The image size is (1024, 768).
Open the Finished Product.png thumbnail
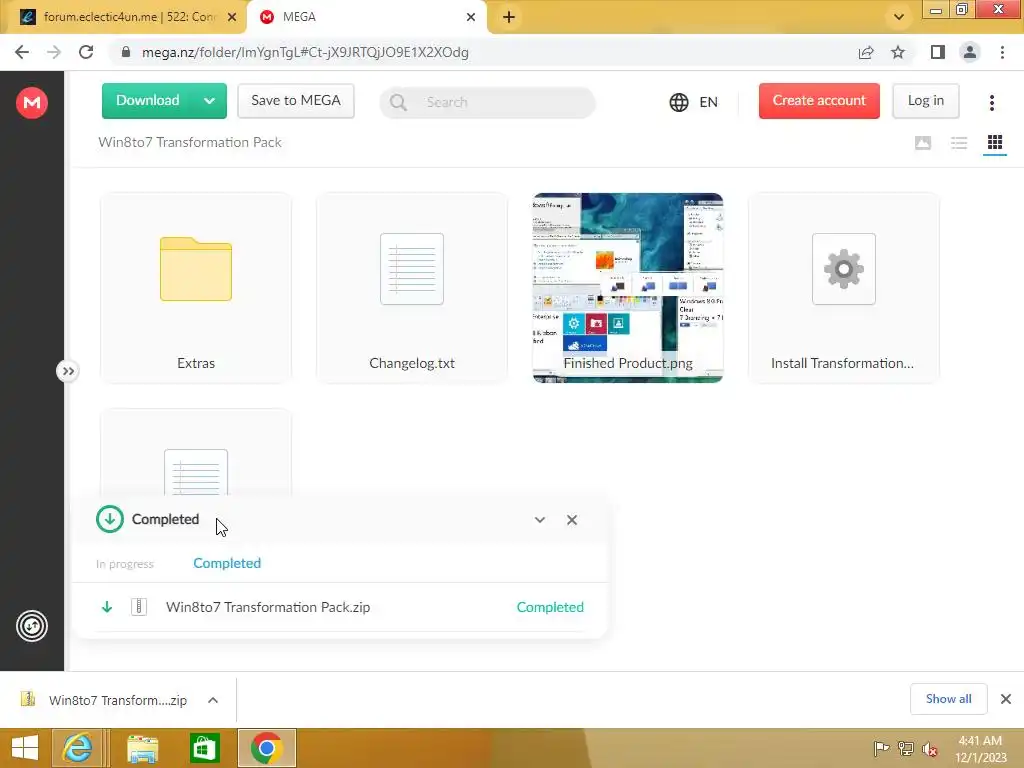pos(628,287)
